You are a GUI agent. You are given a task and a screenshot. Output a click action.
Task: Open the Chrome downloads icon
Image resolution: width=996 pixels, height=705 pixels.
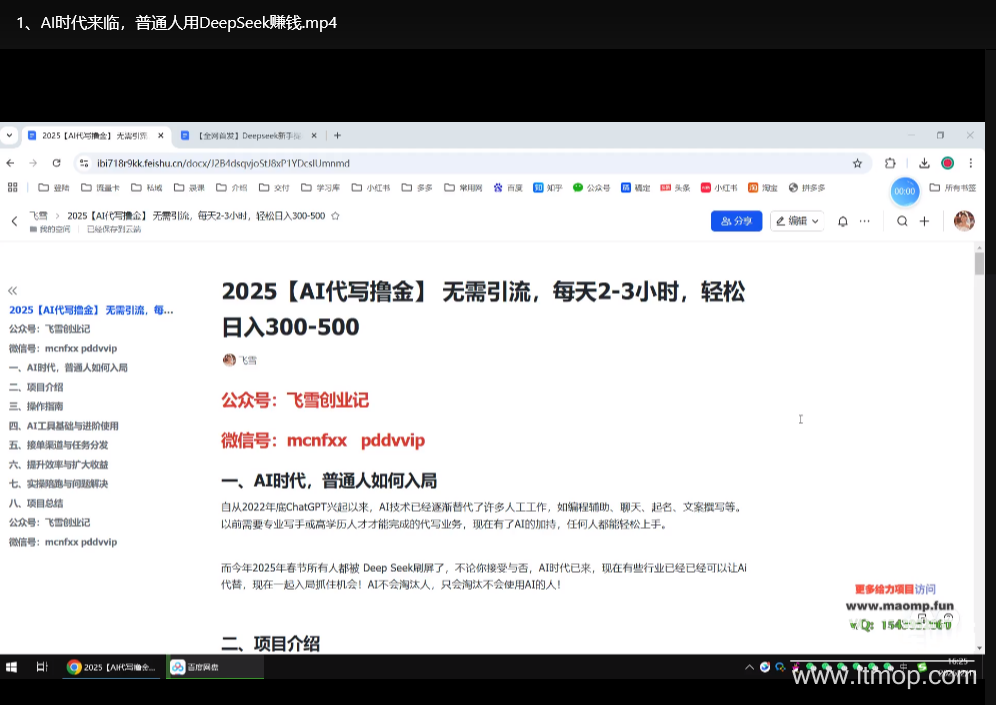(x=925, y=163)
